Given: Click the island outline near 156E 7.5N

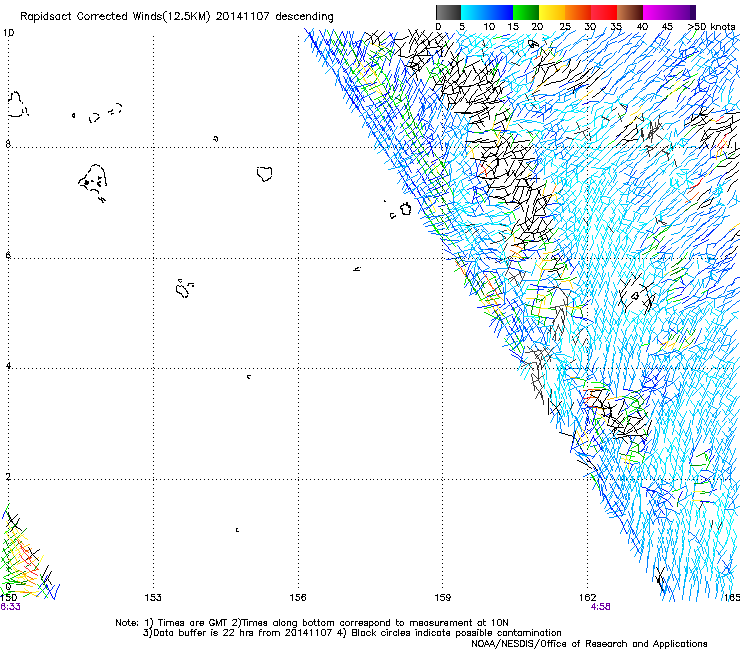Looking at the screenshot, I should [265, 174].
